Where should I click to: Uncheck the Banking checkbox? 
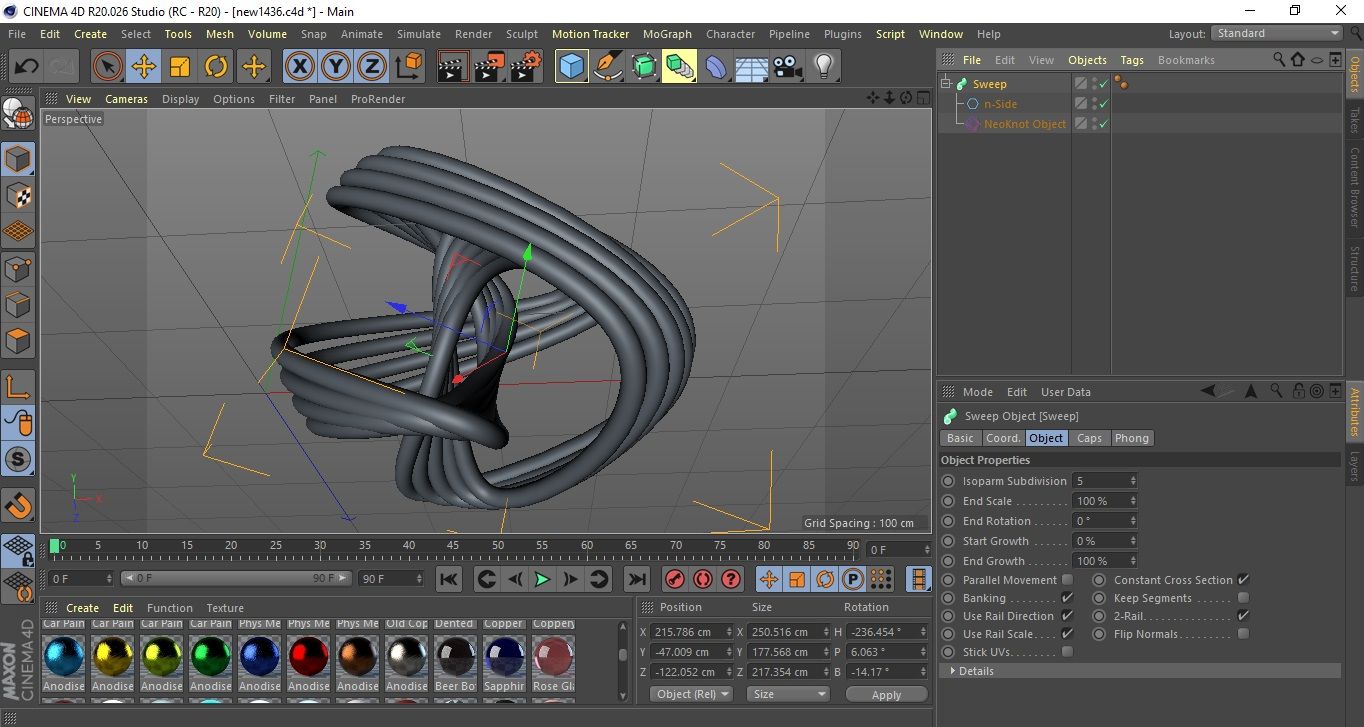point(1067,598)
